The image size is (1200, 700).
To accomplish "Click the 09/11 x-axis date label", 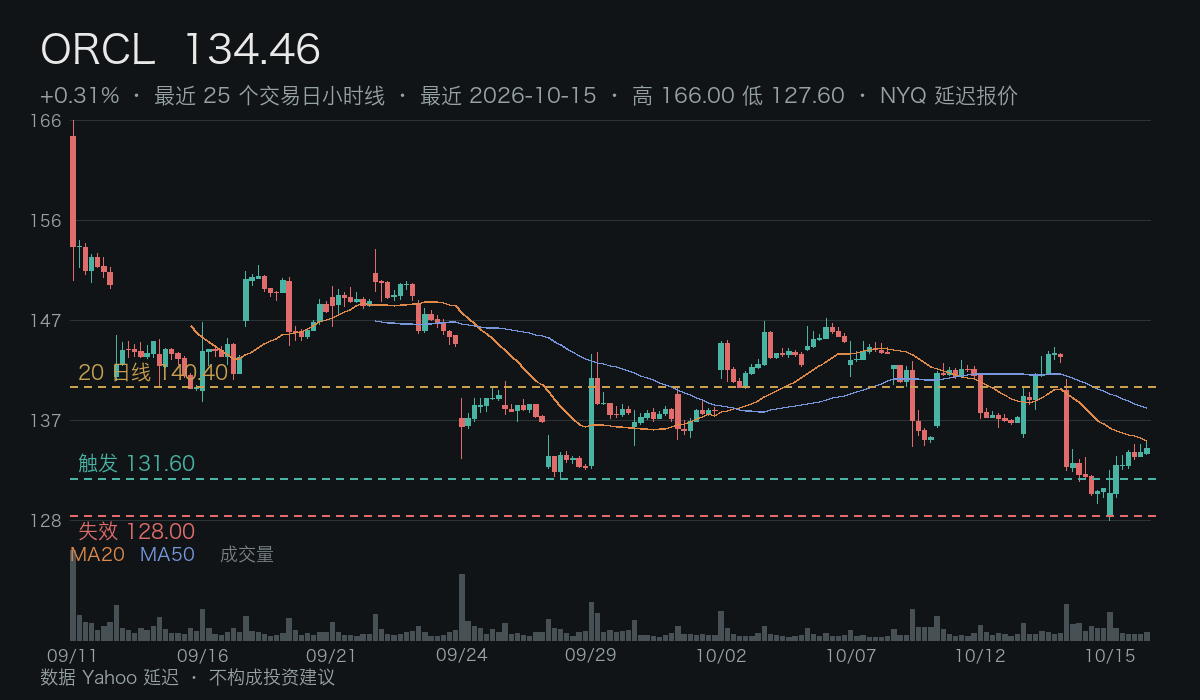I will click(72, 656).
